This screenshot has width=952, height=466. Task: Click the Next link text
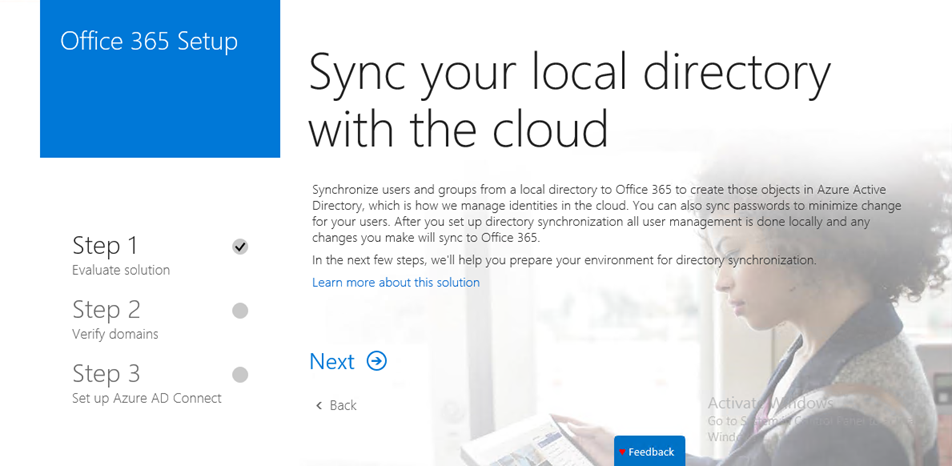coord(332,362)
